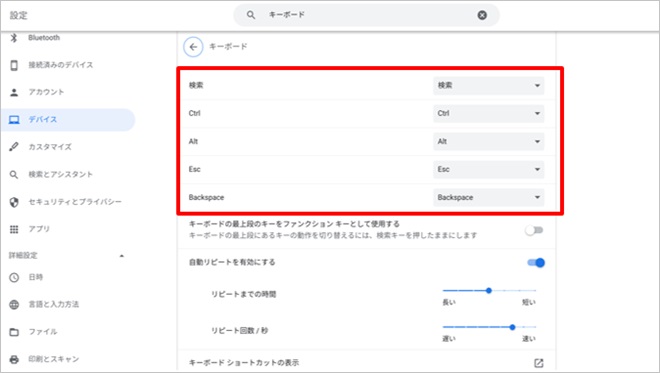This screenshot has width=660, height=373.
Task: Click the Esc row label
Action: [x=194, y=169]
